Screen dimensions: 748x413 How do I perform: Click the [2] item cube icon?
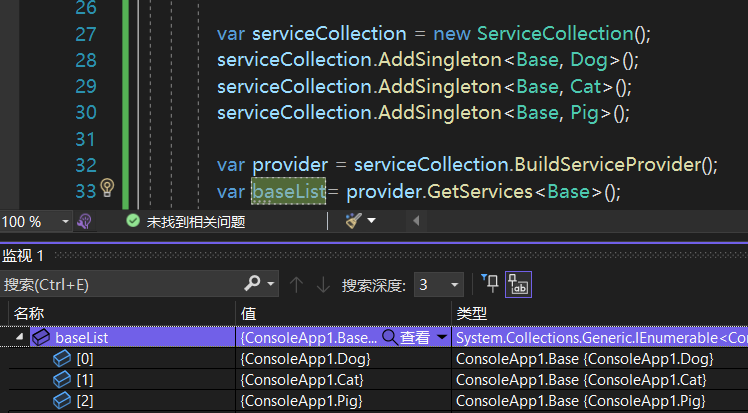(62, 401)
